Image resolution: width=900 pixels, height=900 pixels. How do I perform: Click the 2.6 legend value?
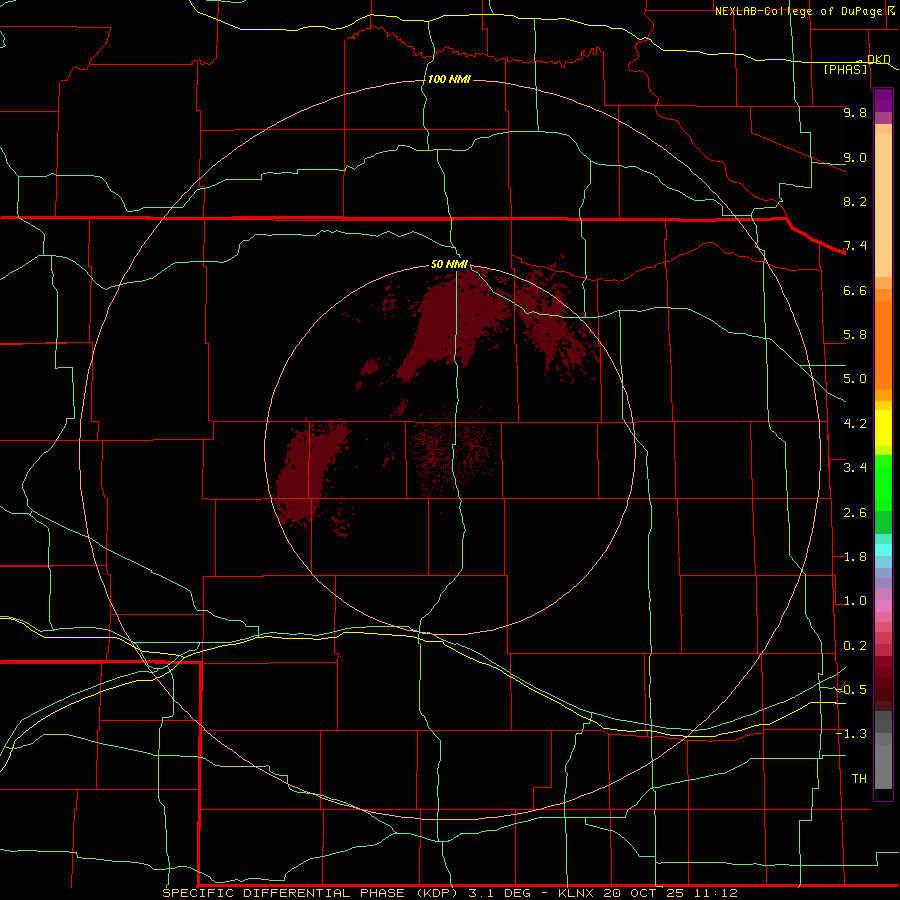coord(855,513)
